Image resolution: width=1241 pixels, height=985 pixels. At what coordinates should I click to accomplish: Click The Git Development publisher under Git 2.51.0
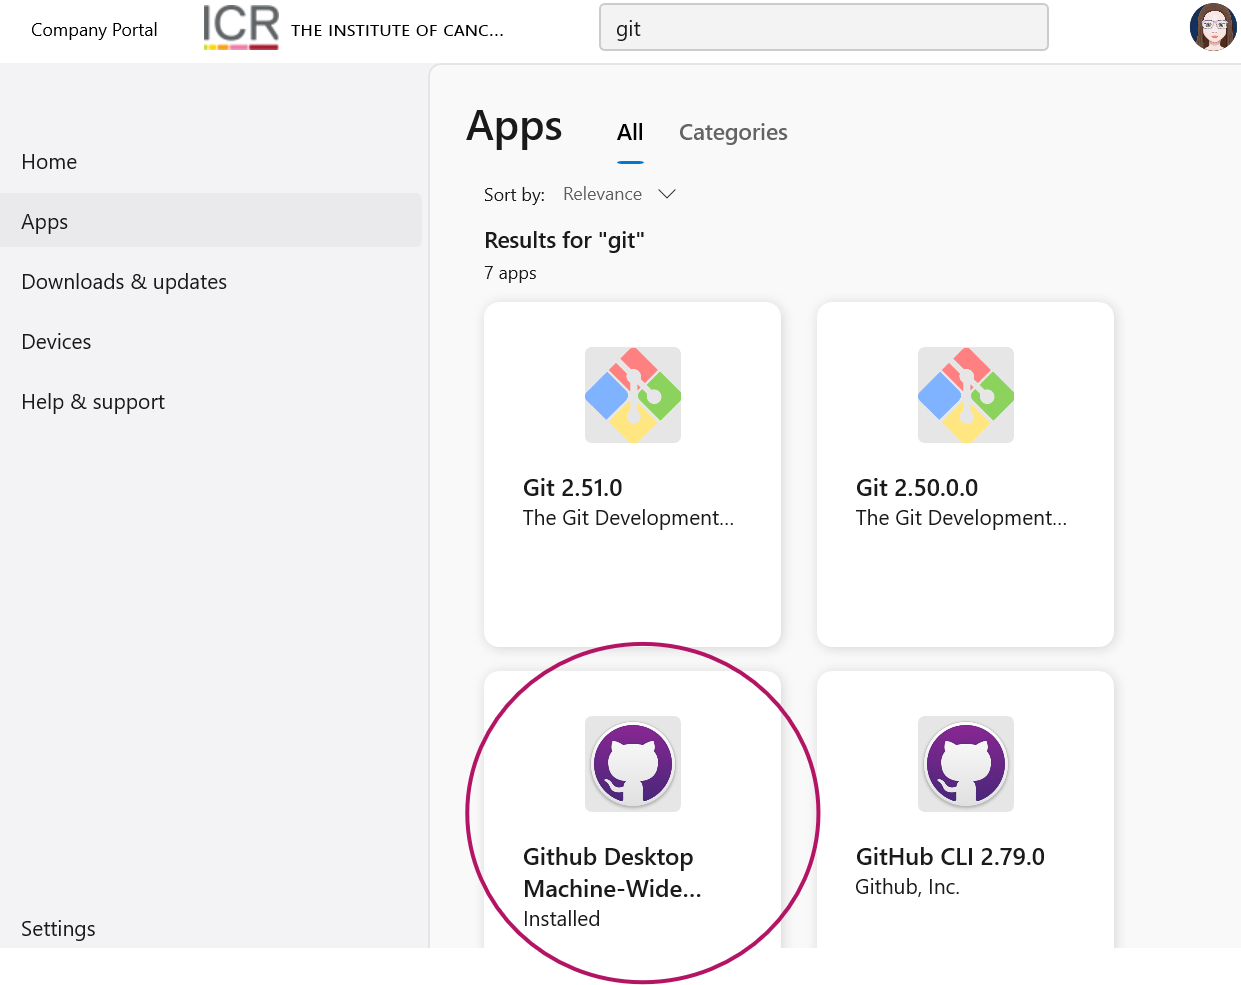628,518
